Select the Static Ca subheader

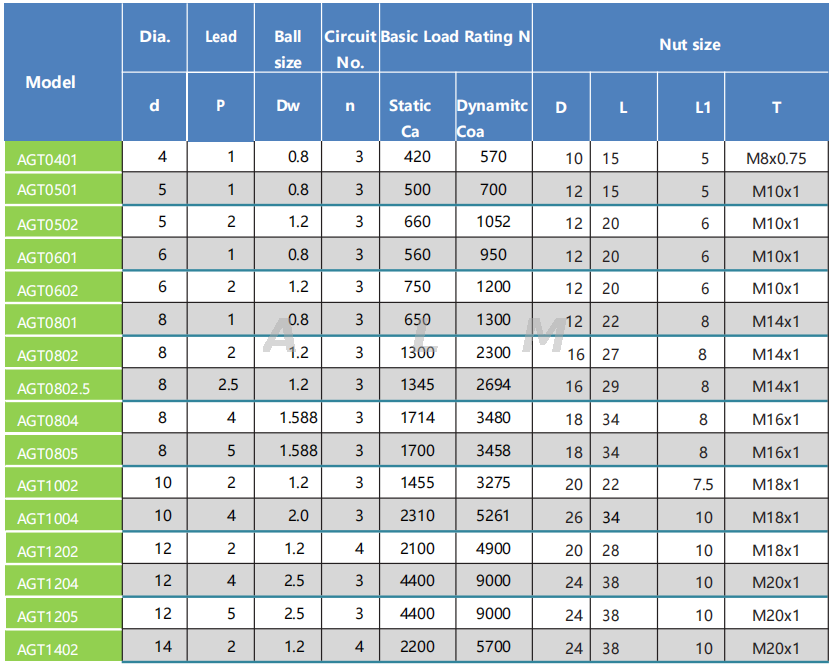pyautogui.click(x=410, y=118)
